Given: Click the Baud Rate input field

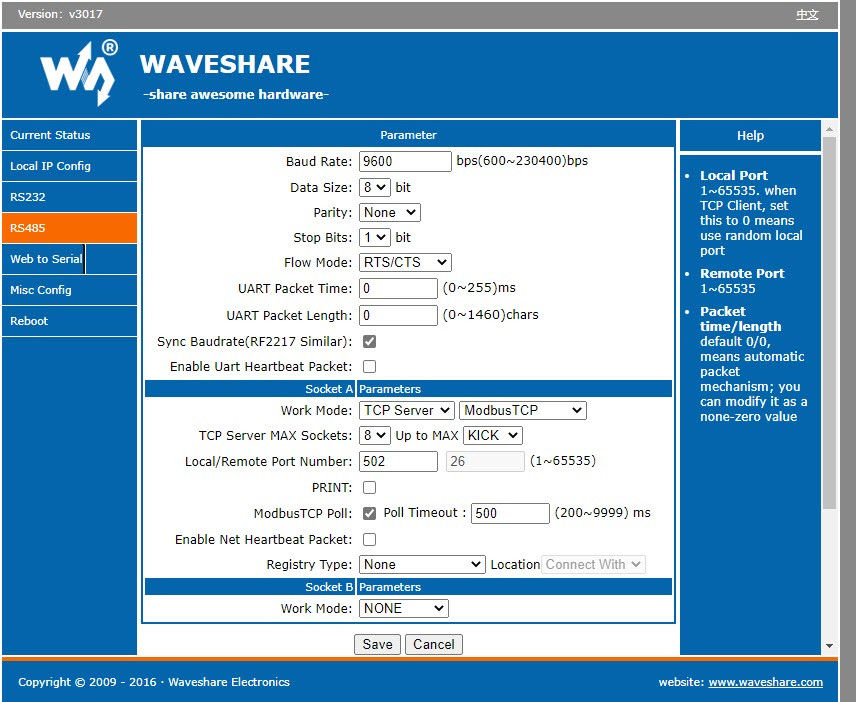Looking at the screenshot, I should [405, 162].
